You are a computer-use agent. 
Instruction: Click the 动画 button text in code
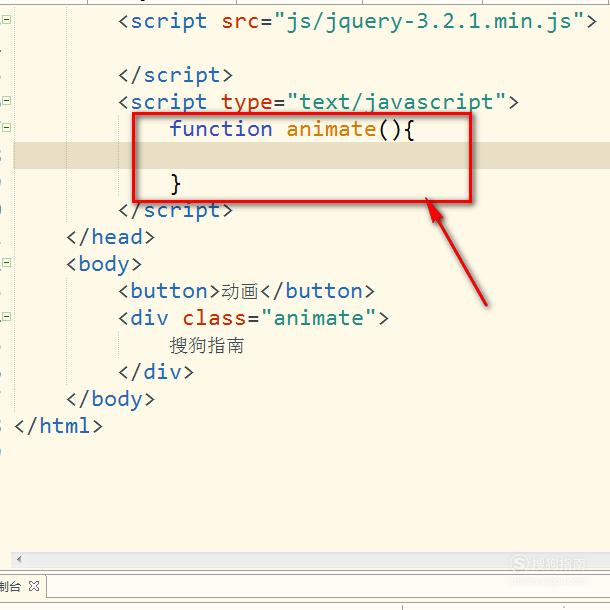pos(240,291)
